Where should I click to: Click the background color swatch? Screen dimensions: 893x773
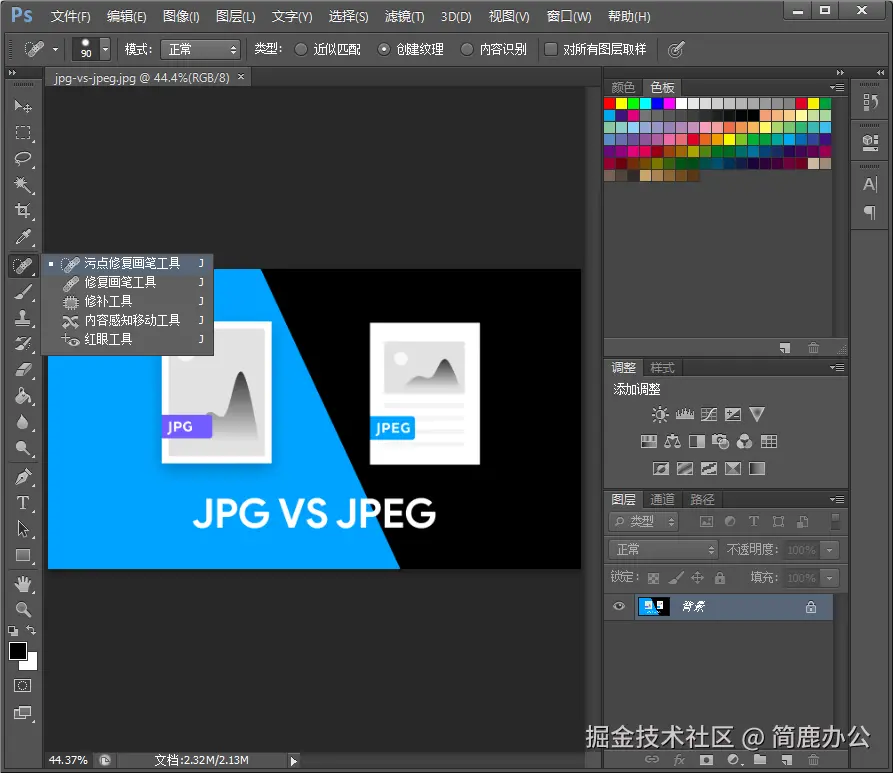click(x=31, y=663)
